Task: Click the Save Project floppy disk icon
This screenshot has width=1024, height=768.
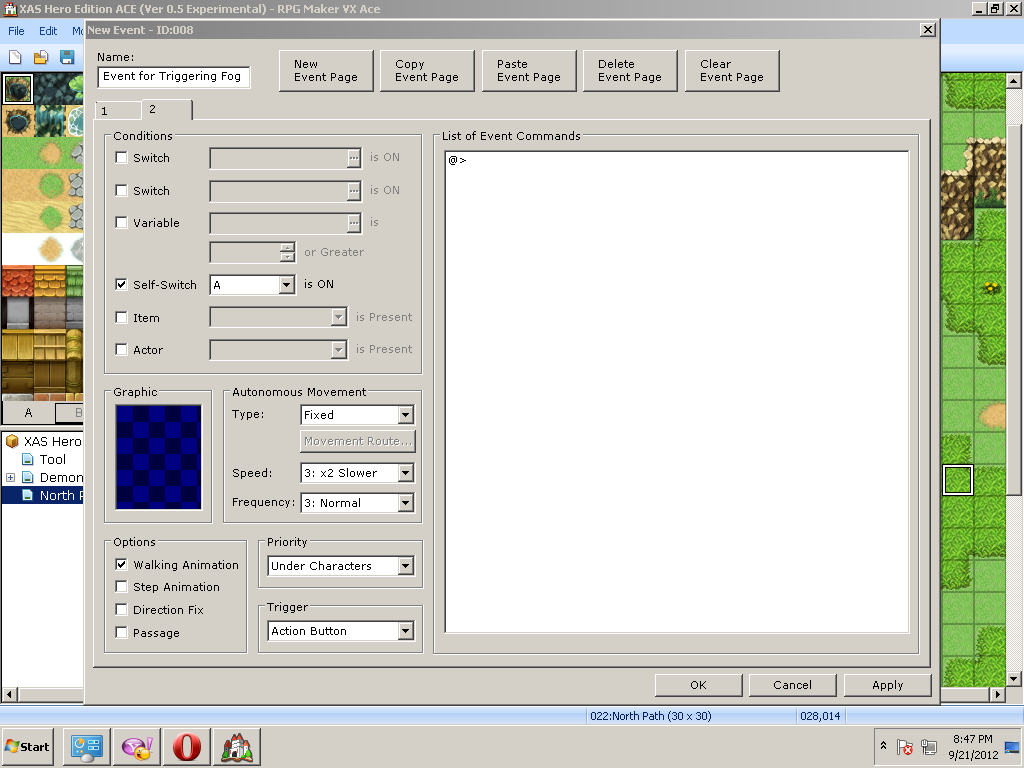Action: coord(67,57)
